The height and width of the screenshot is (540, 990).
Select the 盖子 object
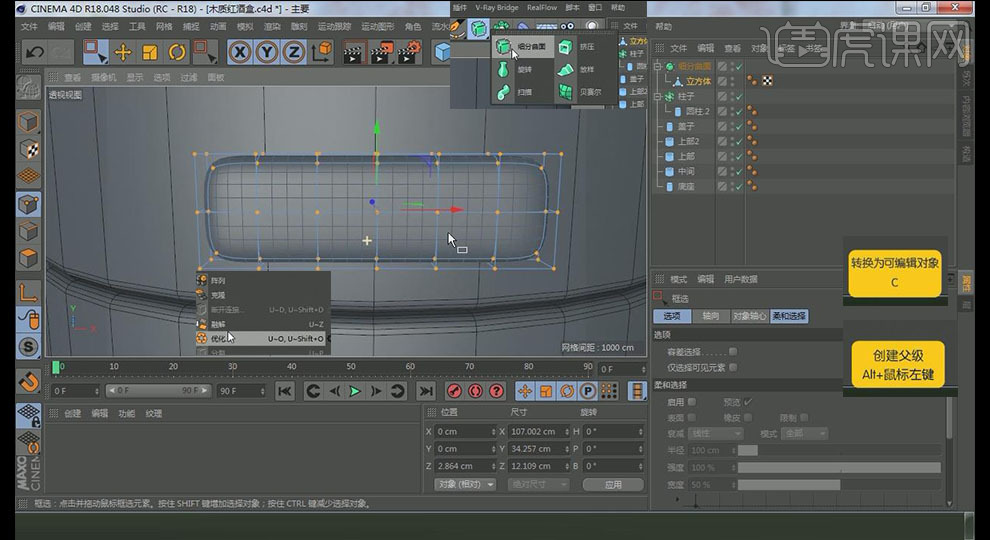(x=686, y=126)
